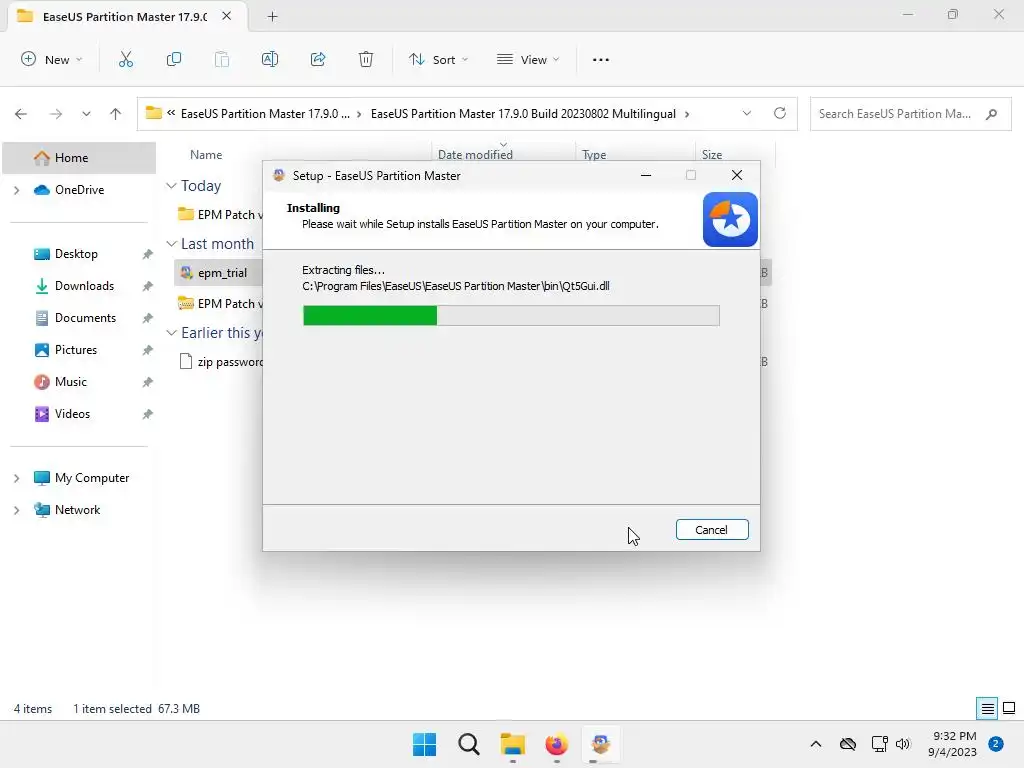Viewport: 1024px width, 768px height.
Task: Select the zip password file
Action: tap(221, 362)
